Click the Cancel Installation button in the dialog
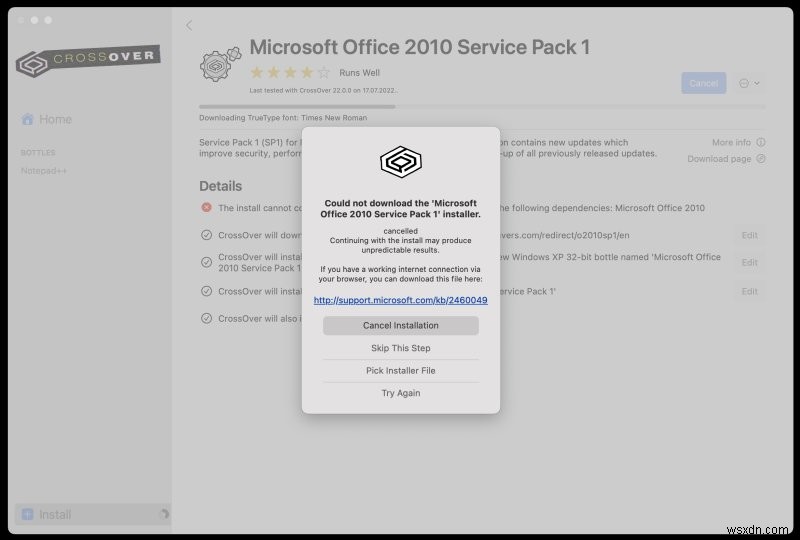Screen dimensions: 800x540 [x=401, y=326]
